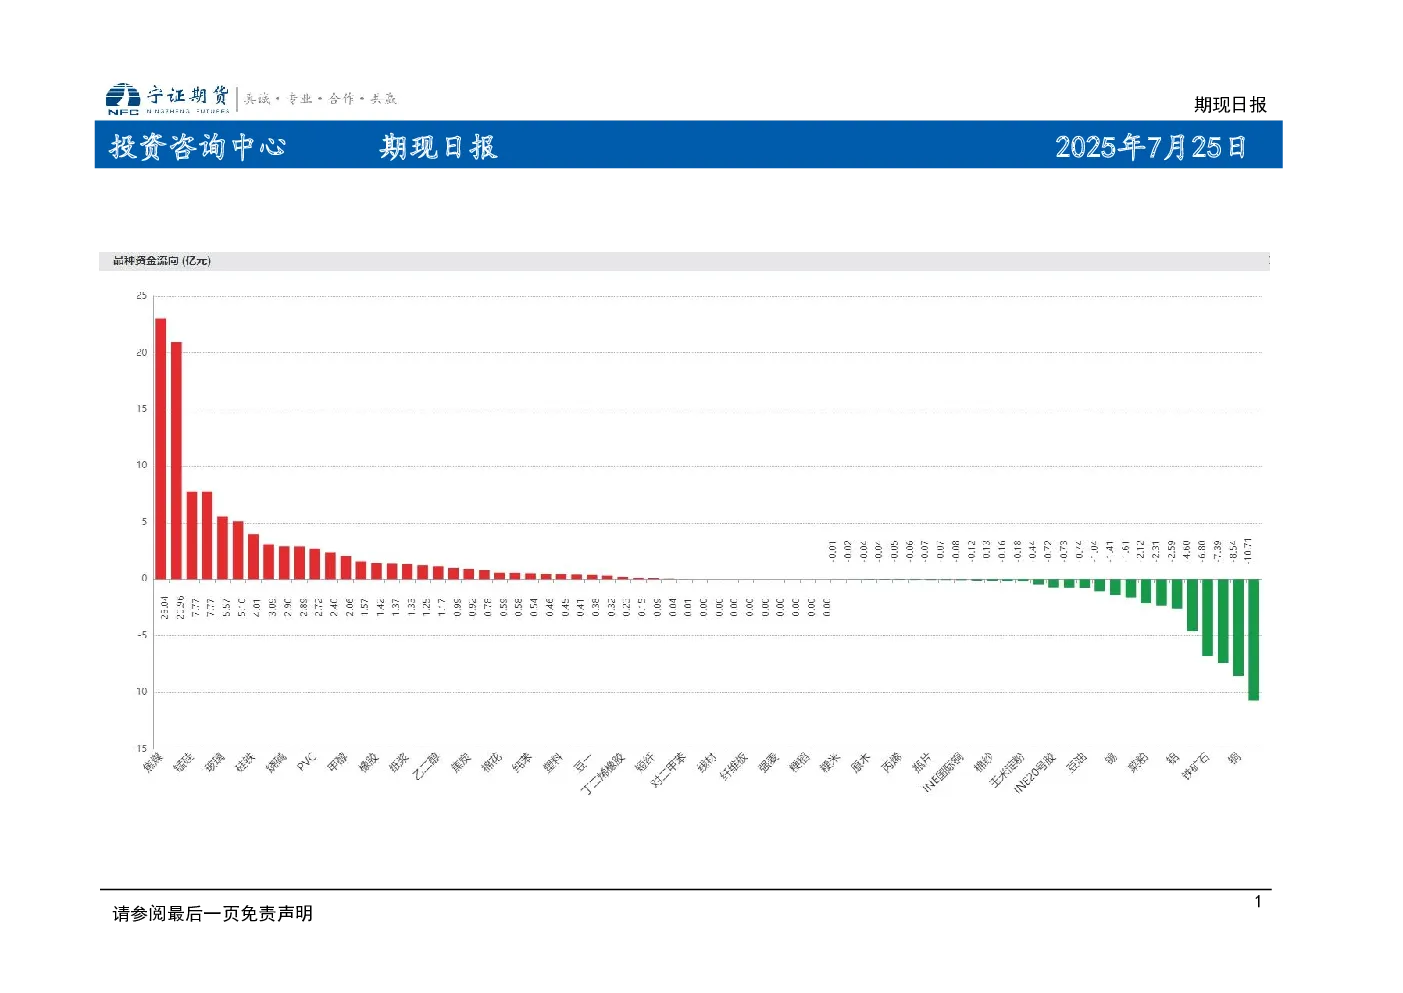1403x993 pixels.
Task: Click the x-axis label 瓶片
Action: coord(921,763)
